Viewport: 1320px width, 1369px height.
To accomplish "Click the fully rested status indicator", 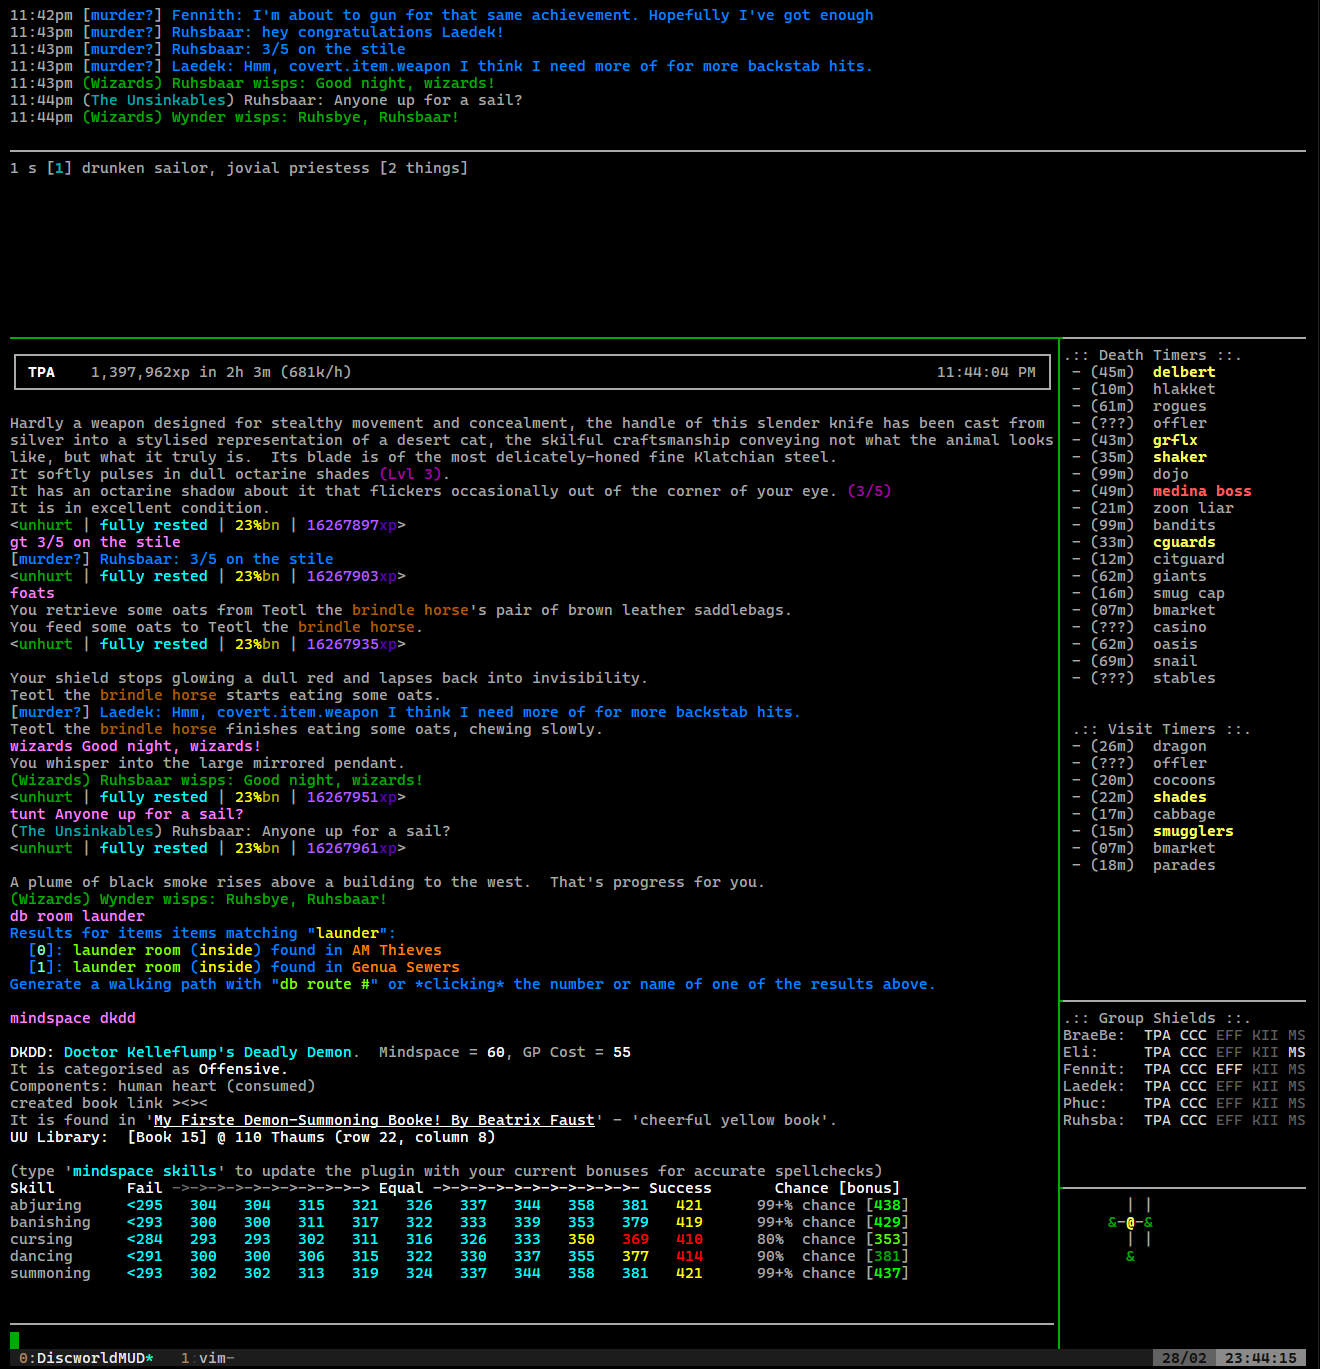I will click(x=153, y=524).
